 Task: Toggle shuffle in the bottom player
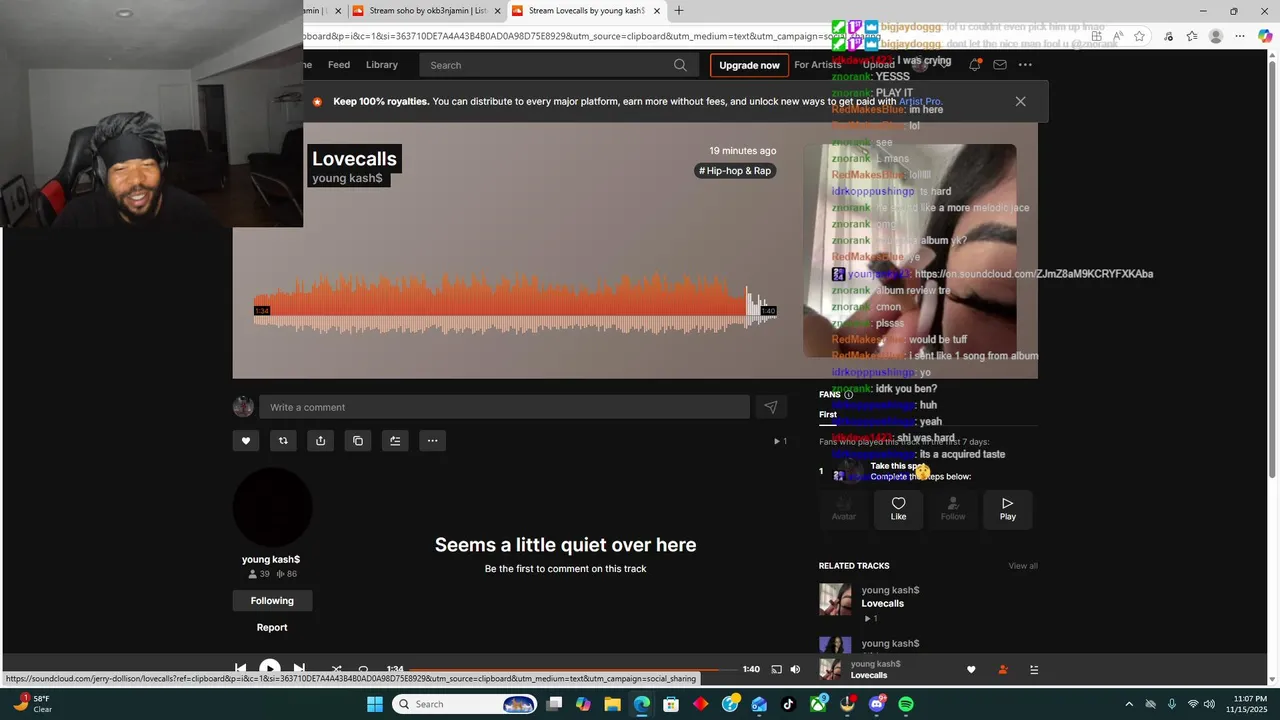click(x=336, y=669)
